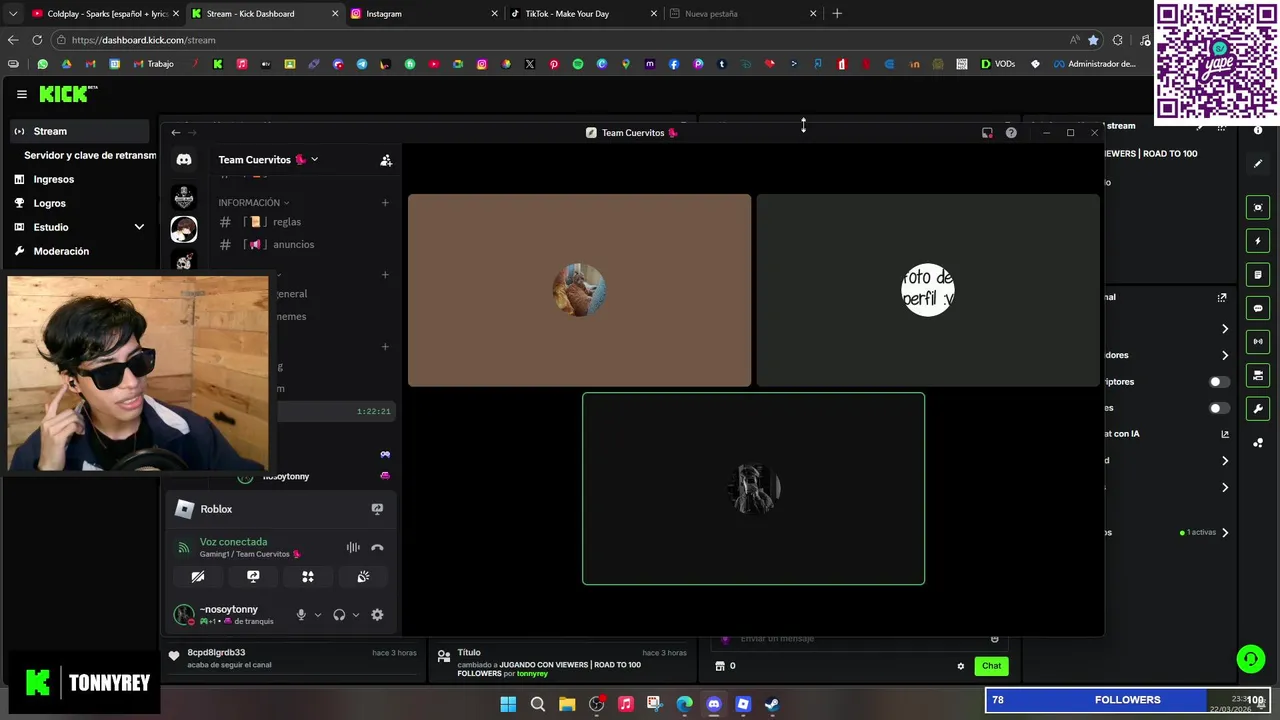Toggle lower switch in Kick channel panel
The width and height of the screenshot is (1280, 720).
coord(1219,408)
